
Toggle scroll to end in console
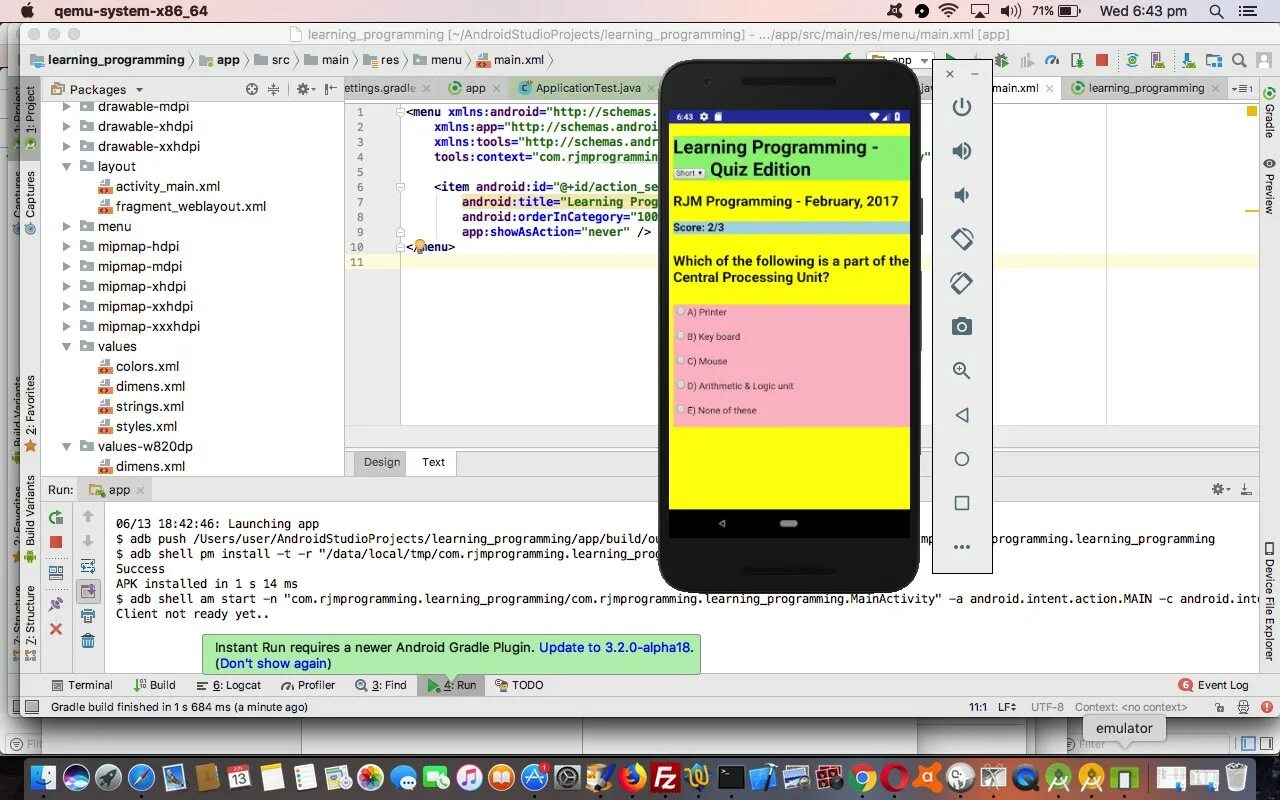click(x=88, y=591)
